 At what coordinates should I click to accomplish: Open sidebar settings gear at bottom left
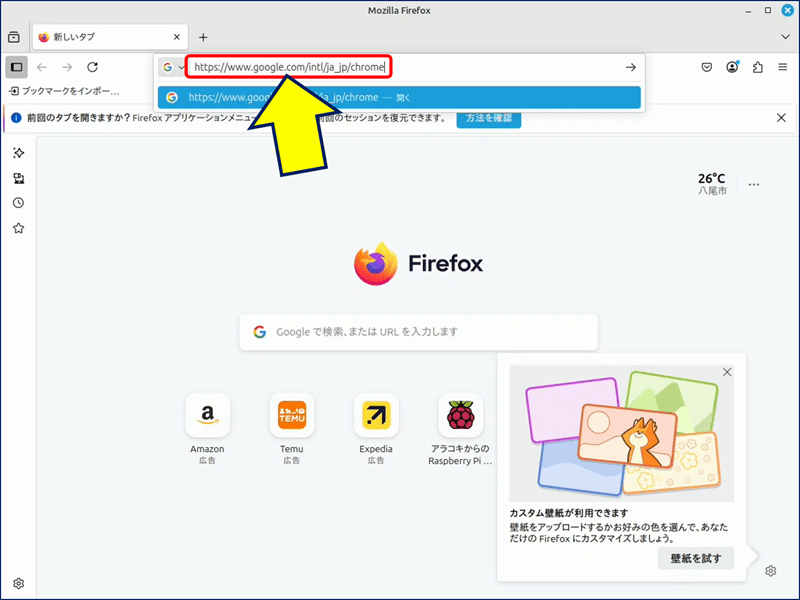(x=18, y=583)
